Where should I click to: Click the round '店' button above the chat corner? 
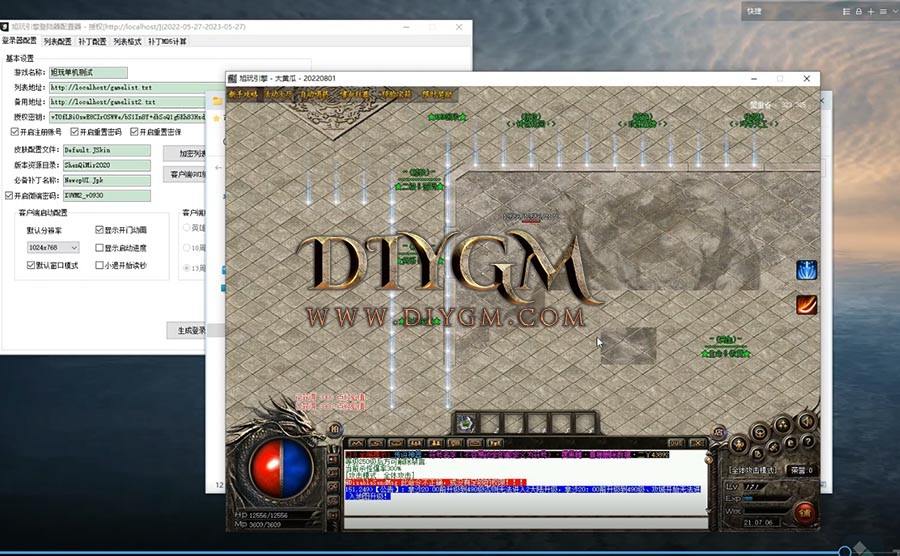(718, 432)
